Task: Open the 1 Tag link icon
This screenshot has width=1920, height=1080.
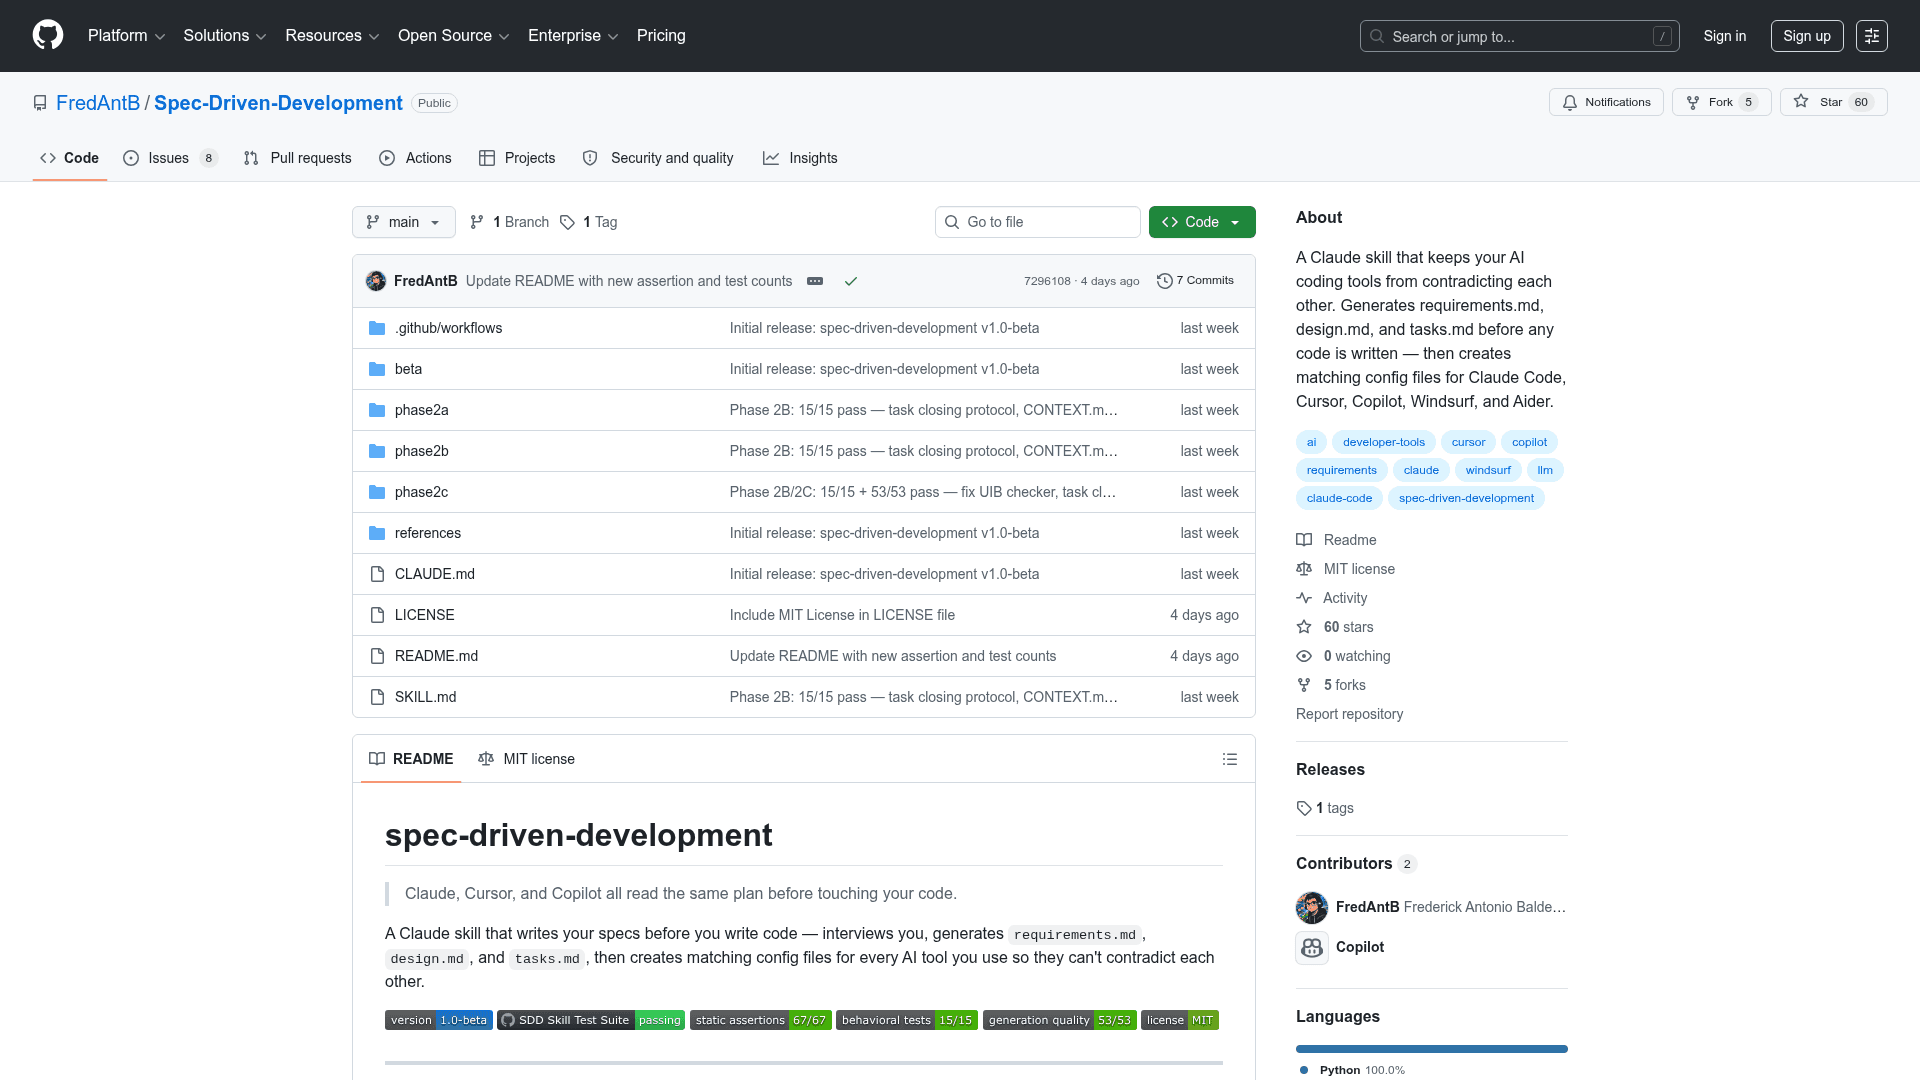Action: pos(567,222)
